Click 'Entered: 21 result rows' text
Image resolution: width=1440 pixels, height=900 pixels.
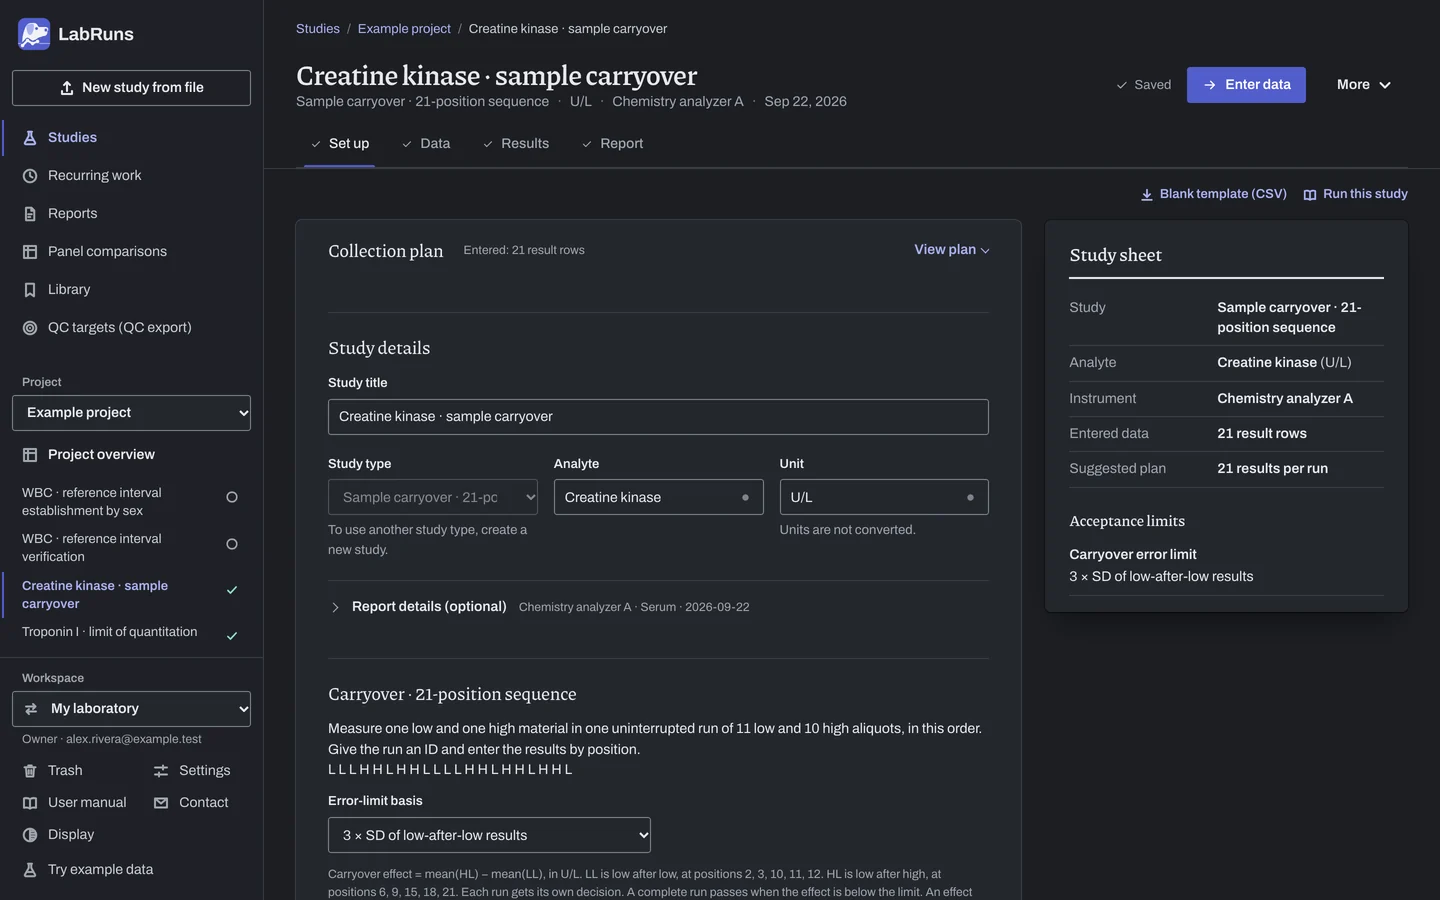click(x=524, y=251)
